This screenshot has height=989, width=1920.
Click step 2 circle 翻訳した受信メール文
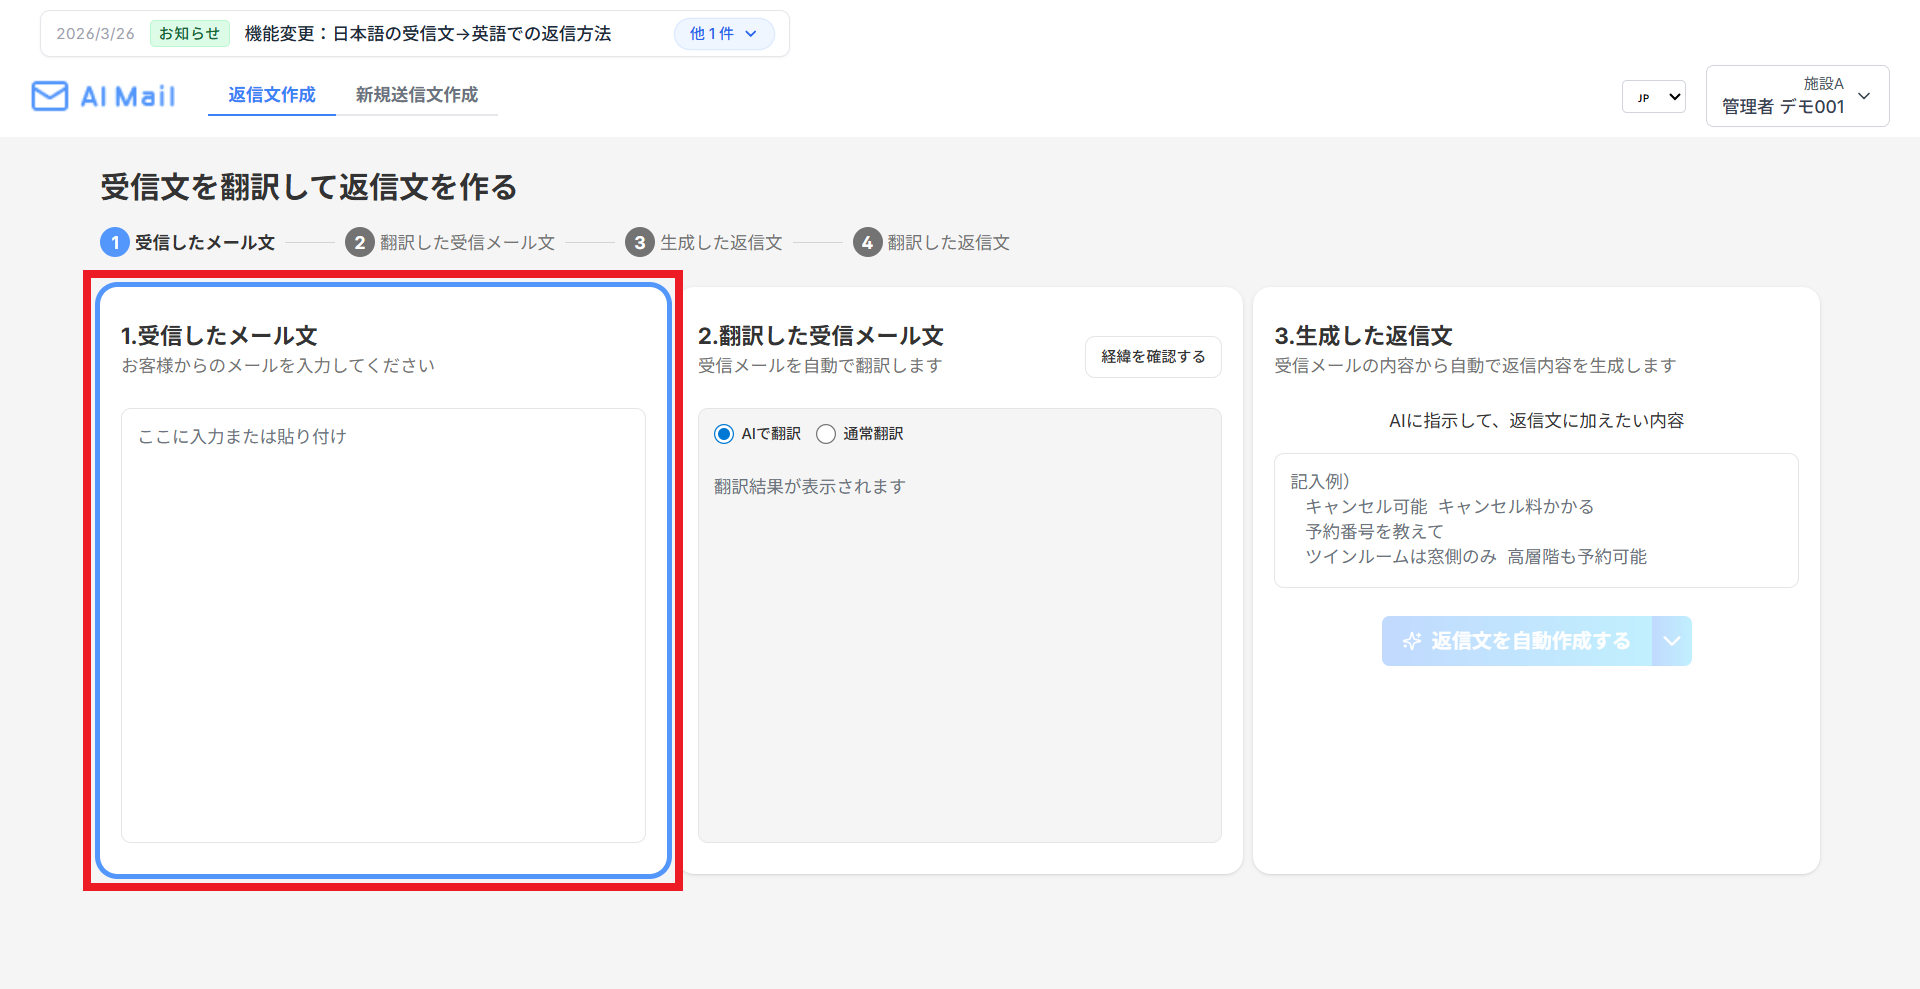(360, 242)
